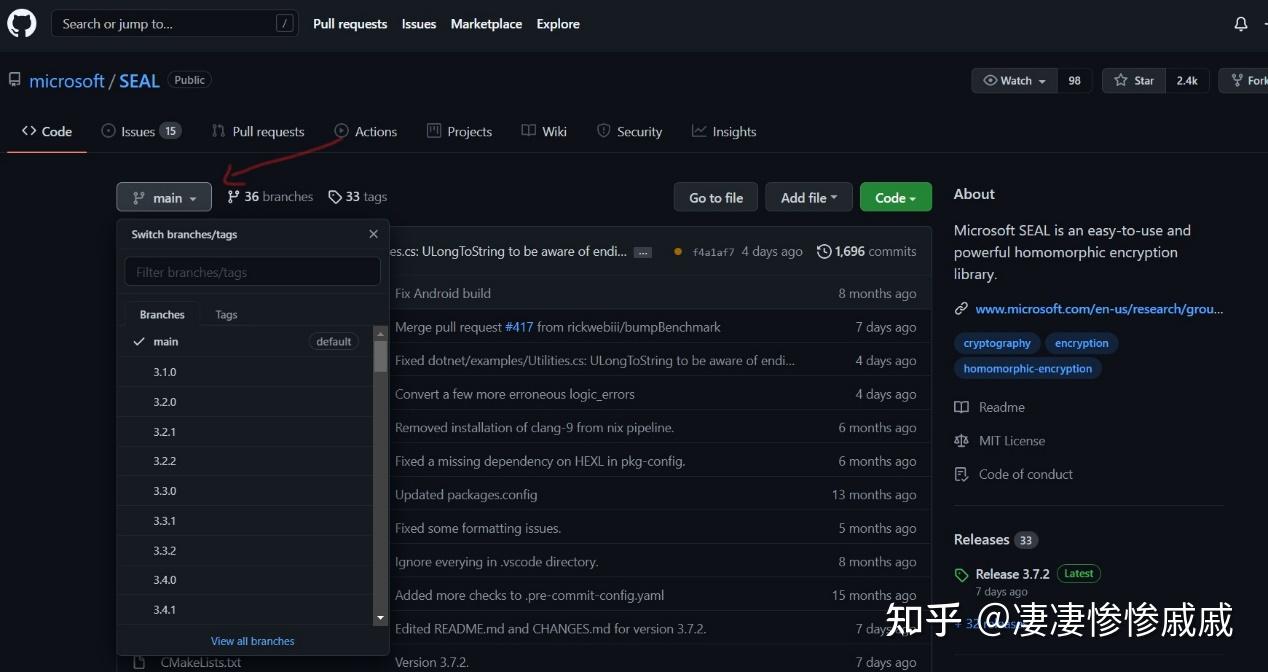
Task: Click the branch filter input field
Action: click(252, 271)
